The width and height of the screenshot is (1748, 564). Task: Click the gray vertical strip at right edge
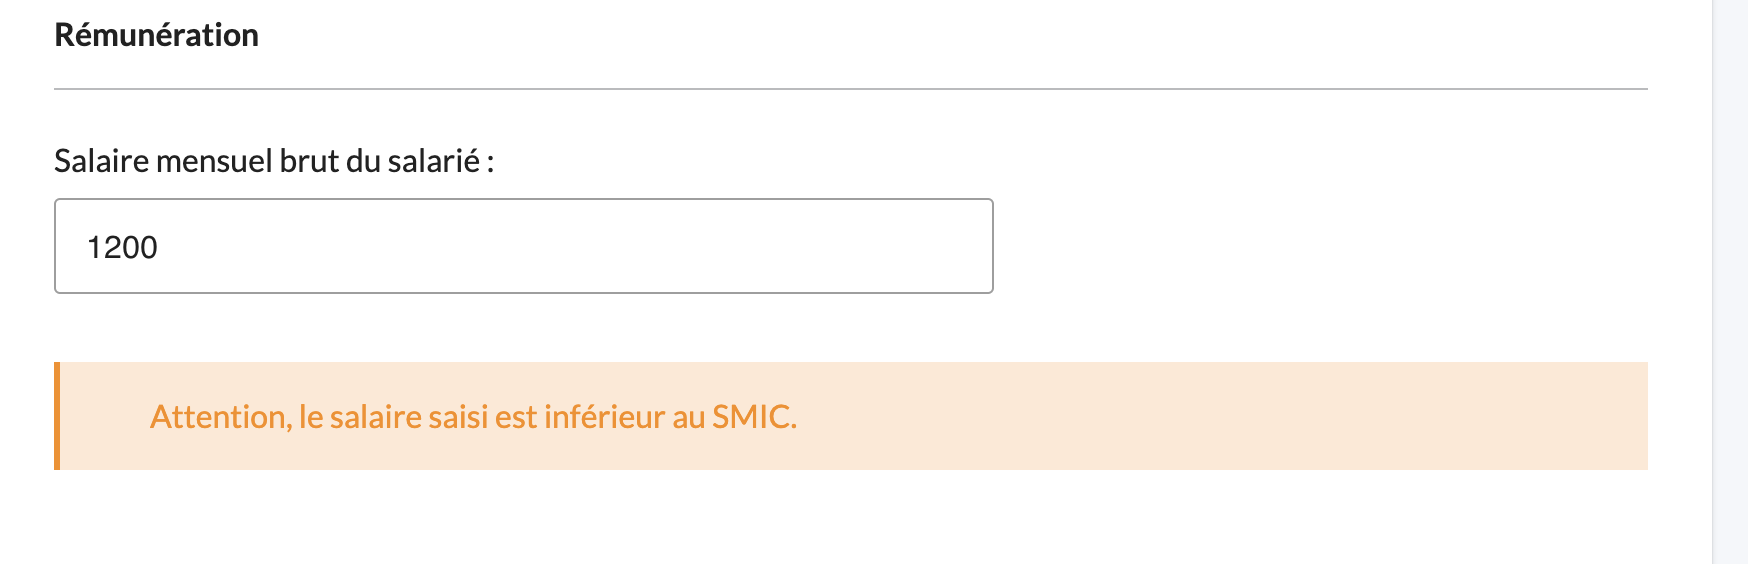[1730, 282]
